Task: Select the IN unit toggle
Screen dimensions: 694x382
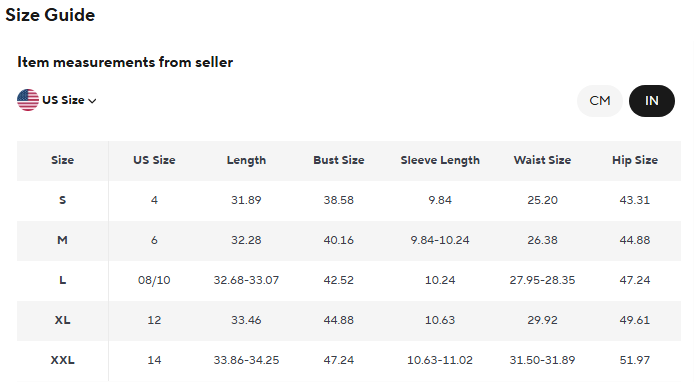Action: pyautogui.click(x=652, y=101)
